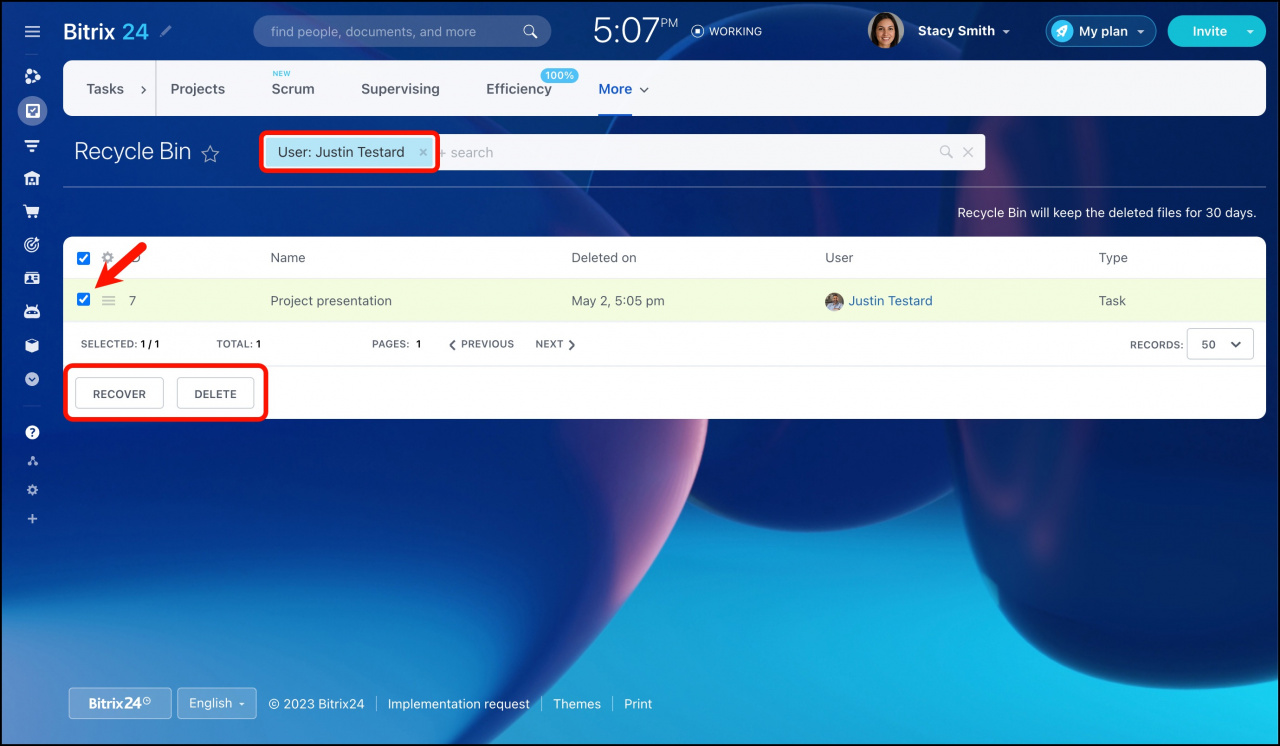
Task: Open the grid settings gear icon
Action: (108, 258)
